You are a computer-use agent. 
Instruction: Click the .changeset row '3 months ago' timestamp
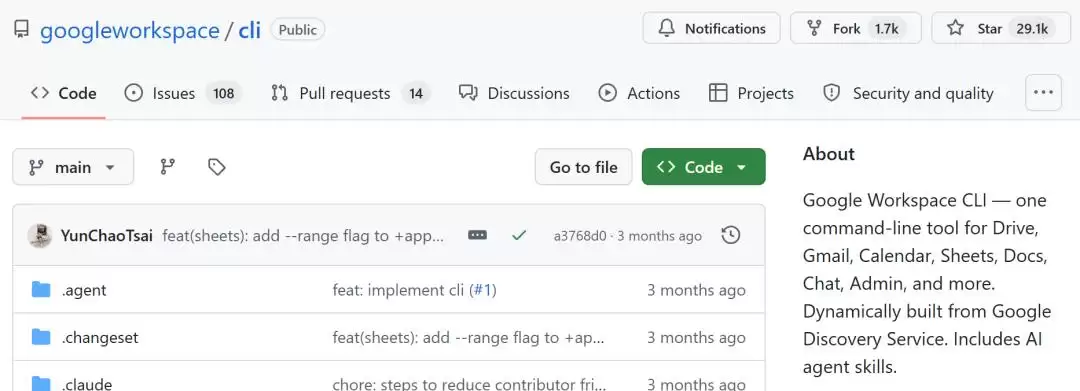[x=696, y=338]
